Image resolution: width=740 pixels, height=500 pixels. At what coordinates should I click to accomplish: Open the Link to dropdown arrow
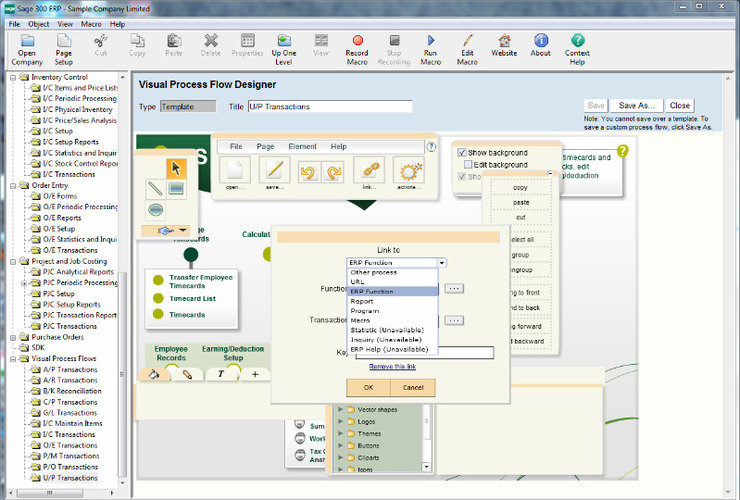click(x=442, y=263)
